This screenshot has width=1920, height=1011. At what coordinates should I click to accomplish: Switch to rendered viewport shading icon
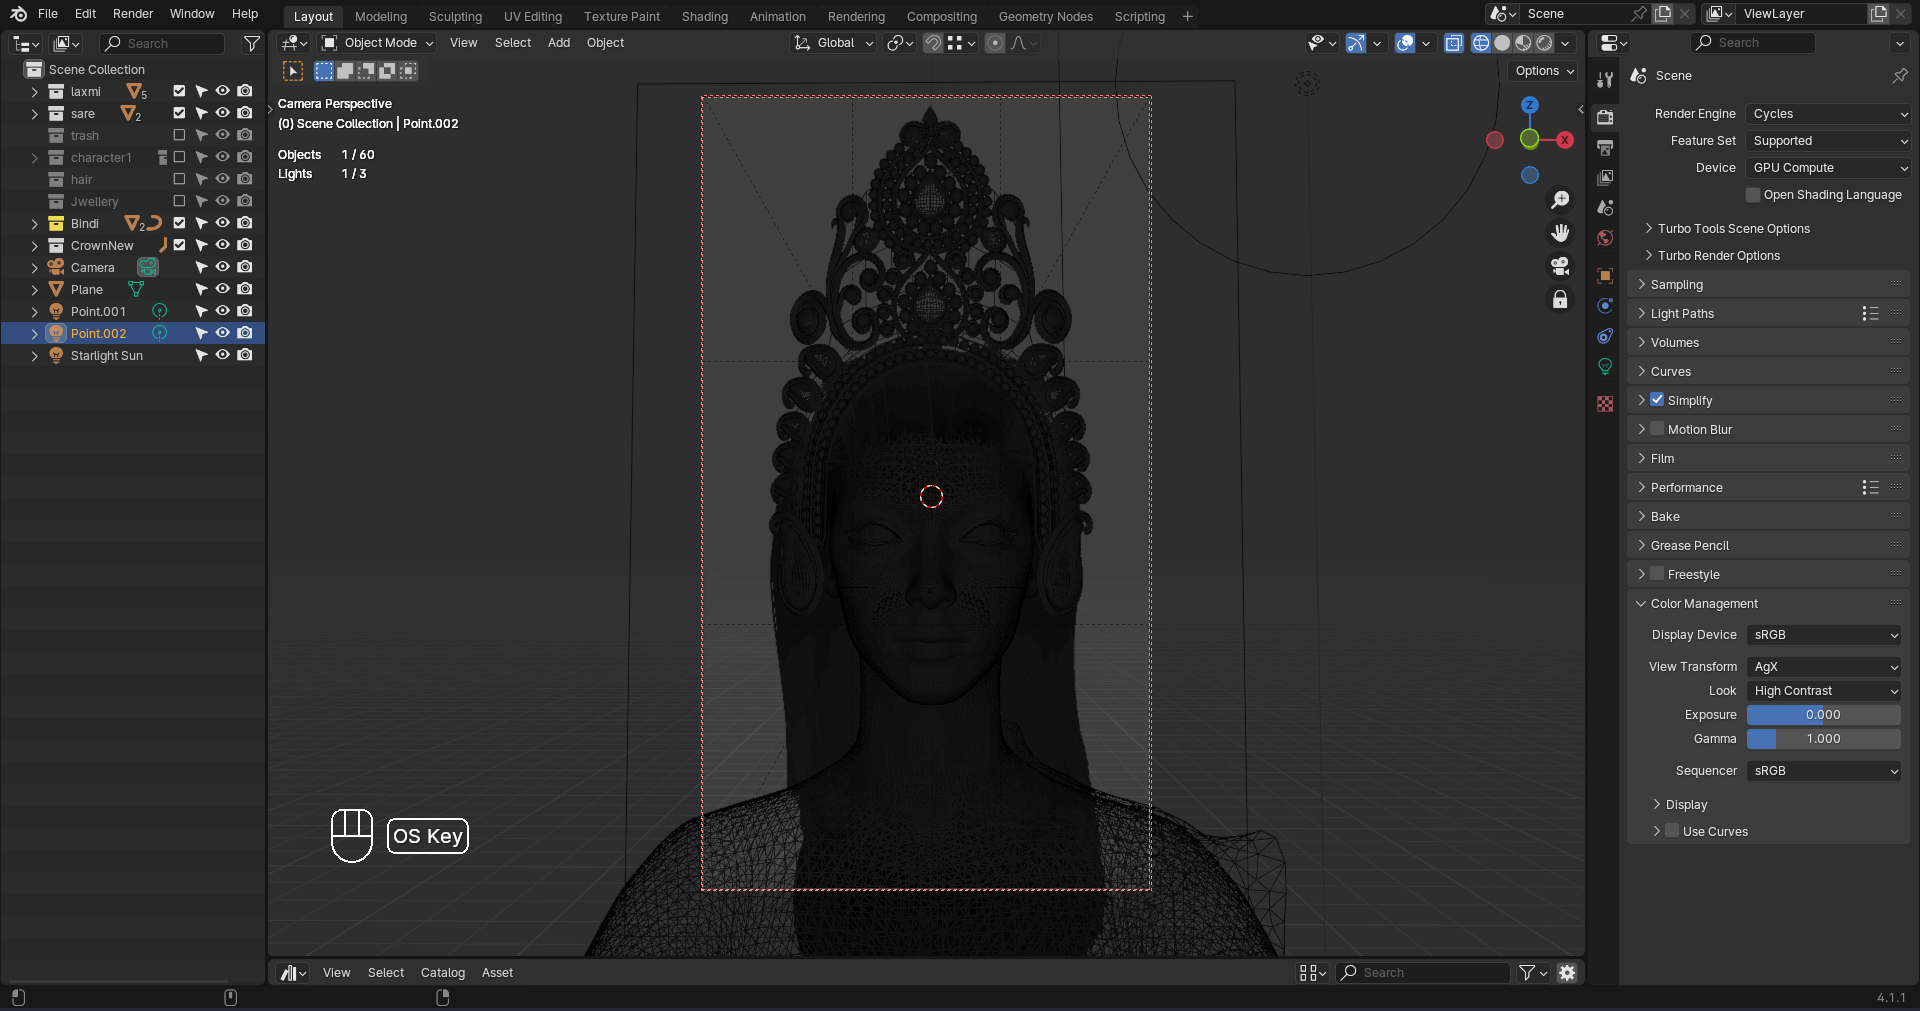[1545, 43]
